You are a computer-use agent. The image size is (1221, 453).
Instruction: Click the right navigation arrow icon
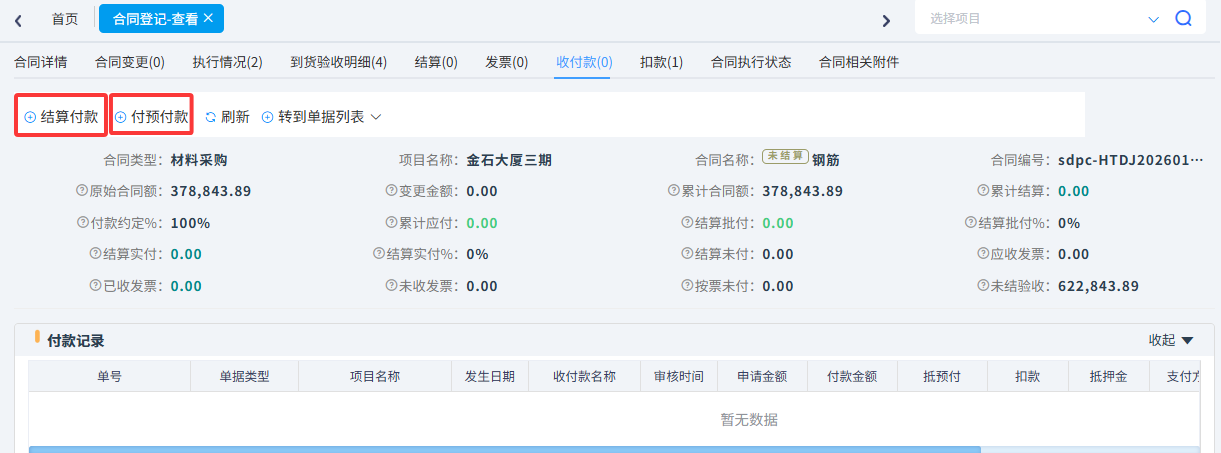click(x=886, y=20)
